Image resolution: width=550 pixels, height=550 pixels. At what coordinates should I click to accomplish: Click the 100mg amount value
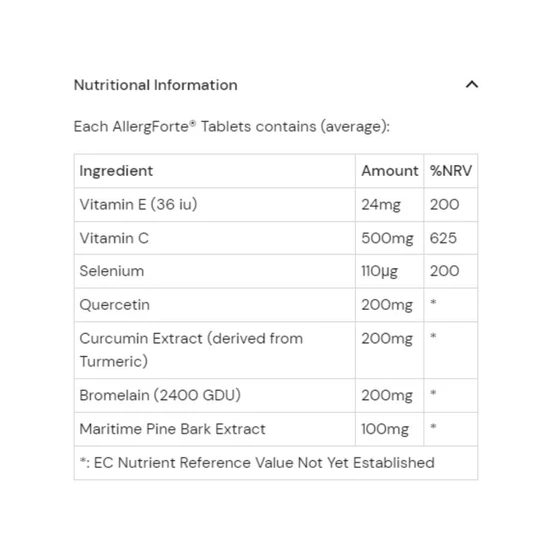[x=385, y=429]
